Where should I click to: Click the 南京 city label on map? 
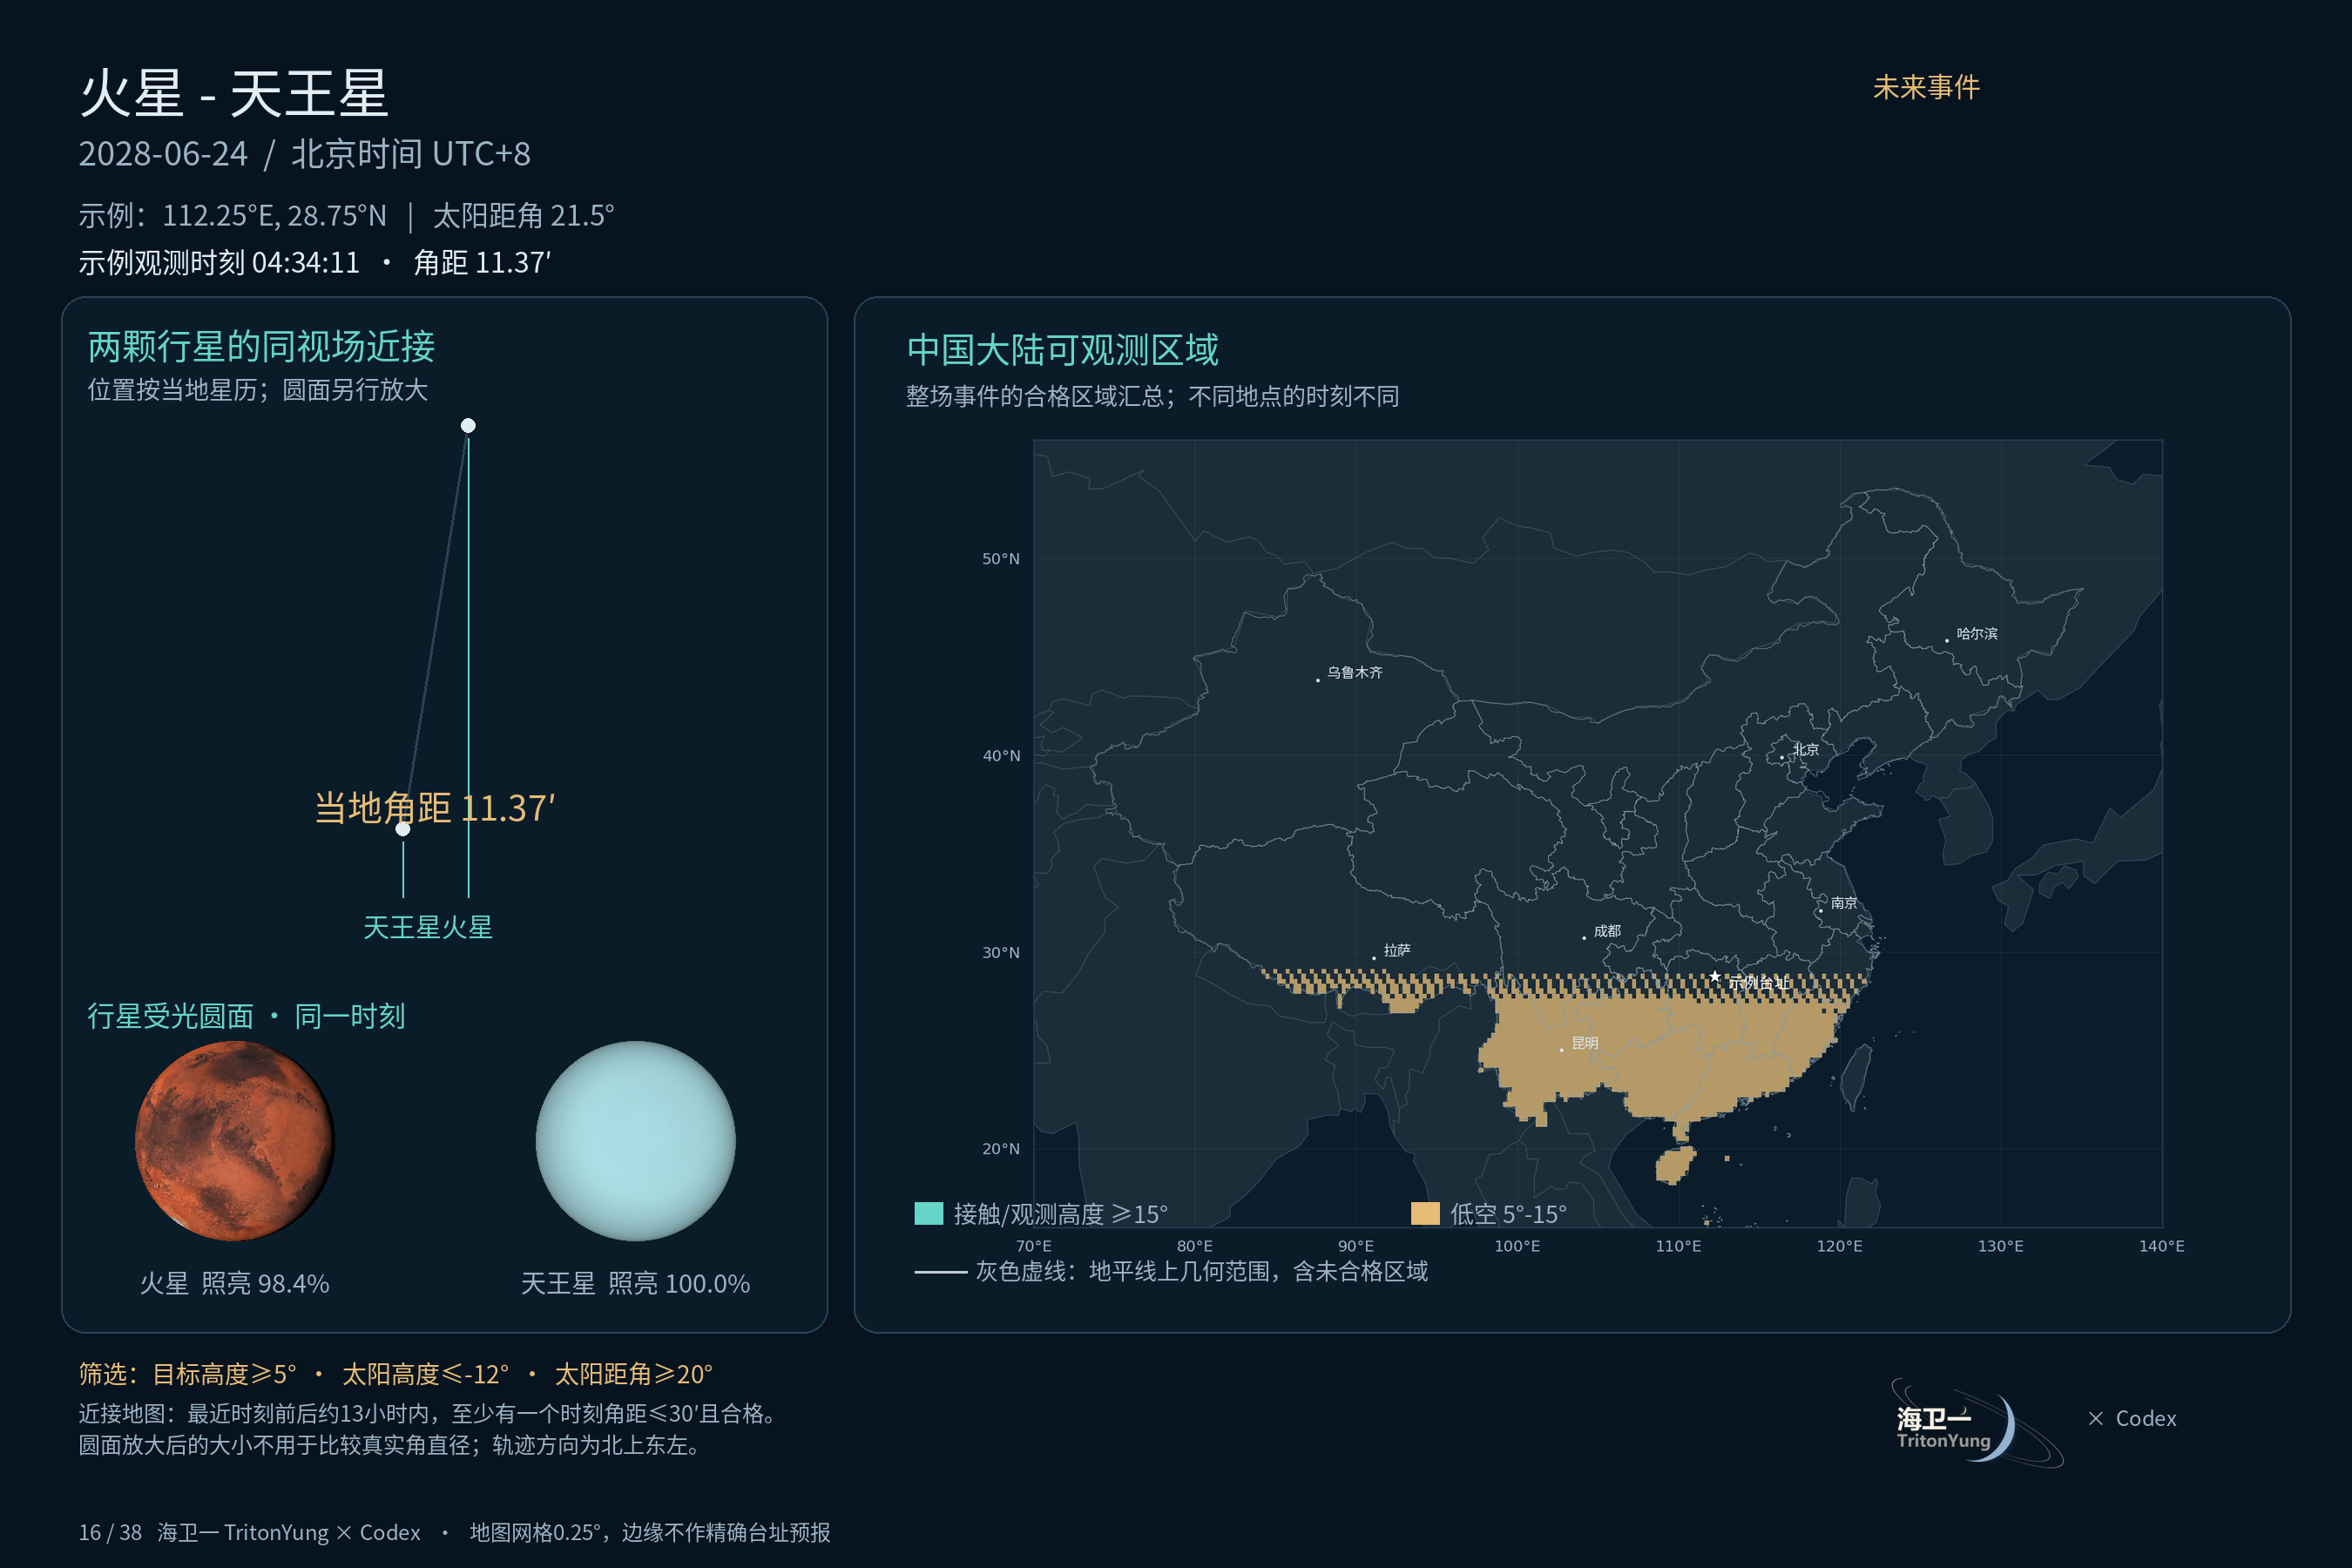1844,904
